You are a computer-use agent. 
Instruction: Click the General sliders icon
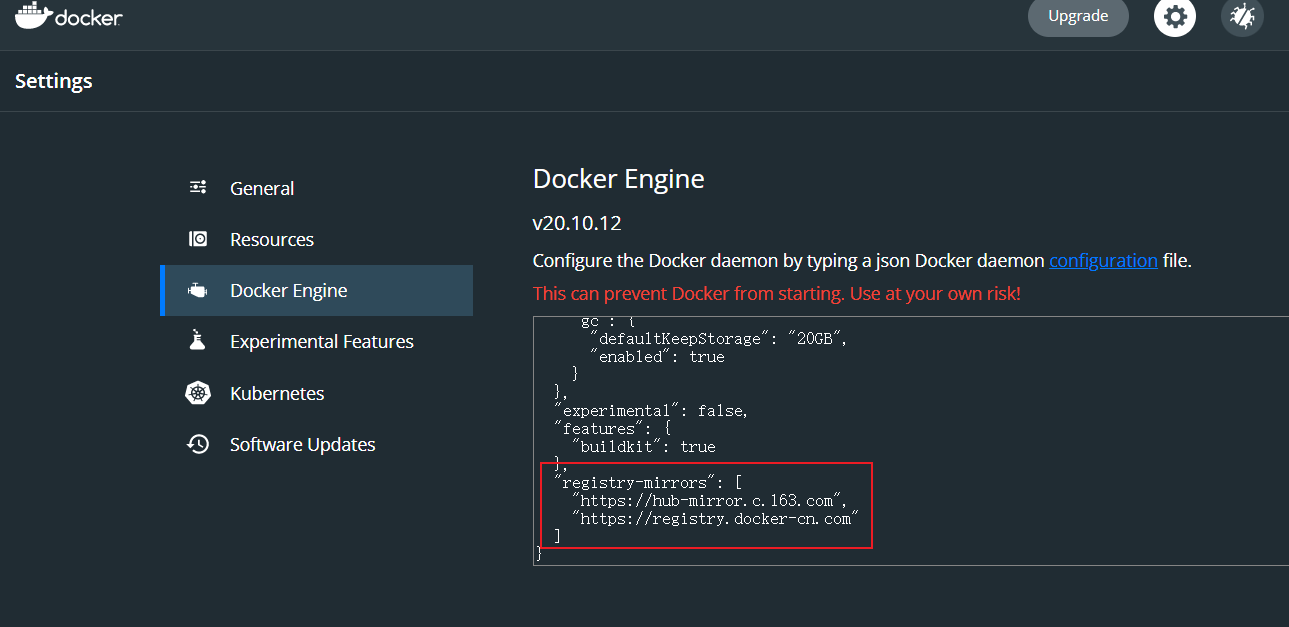click(198, 188)
